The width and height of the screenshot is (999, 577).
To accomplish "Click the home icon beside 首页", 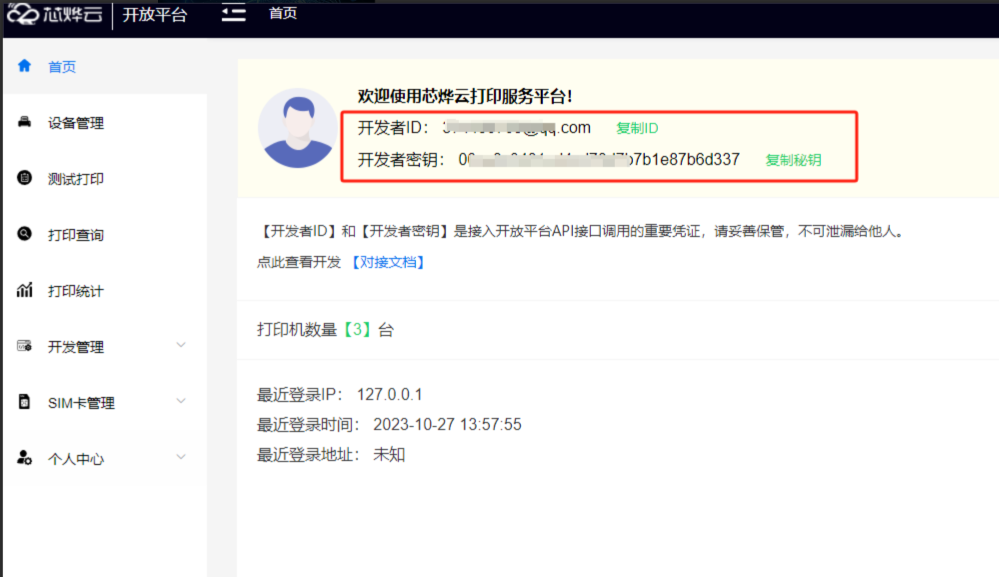I will pos(24,66).
